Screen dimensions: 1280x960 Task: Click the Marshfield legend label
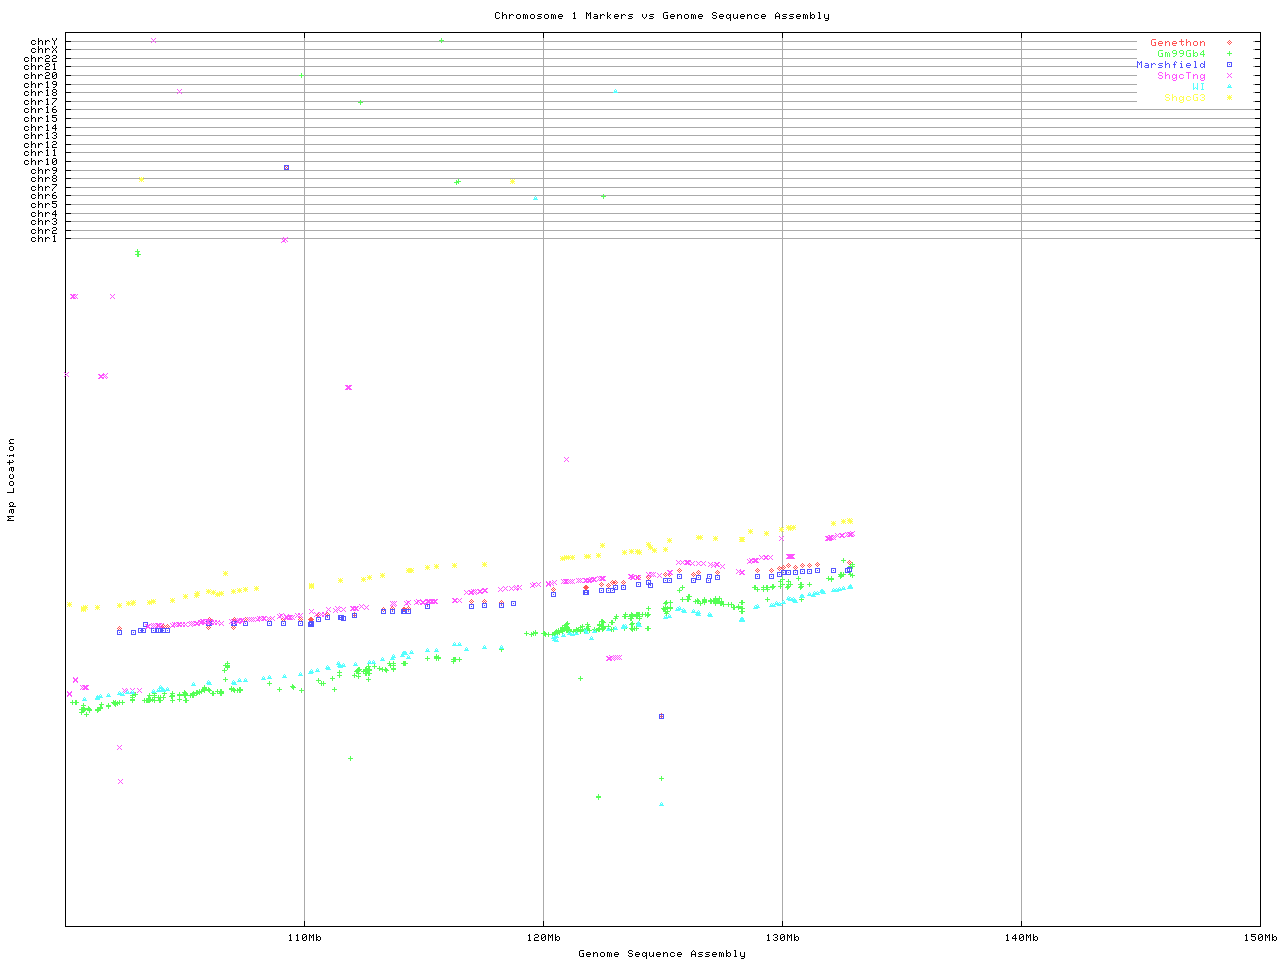(x=1170, y=65)
